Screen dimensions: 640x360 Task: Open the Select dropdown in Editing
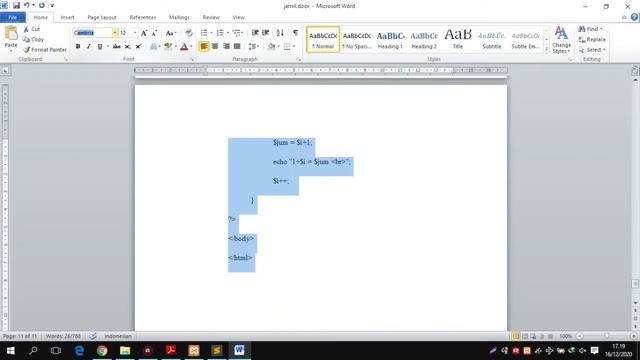pyautogui.click(x=592, y=50)
